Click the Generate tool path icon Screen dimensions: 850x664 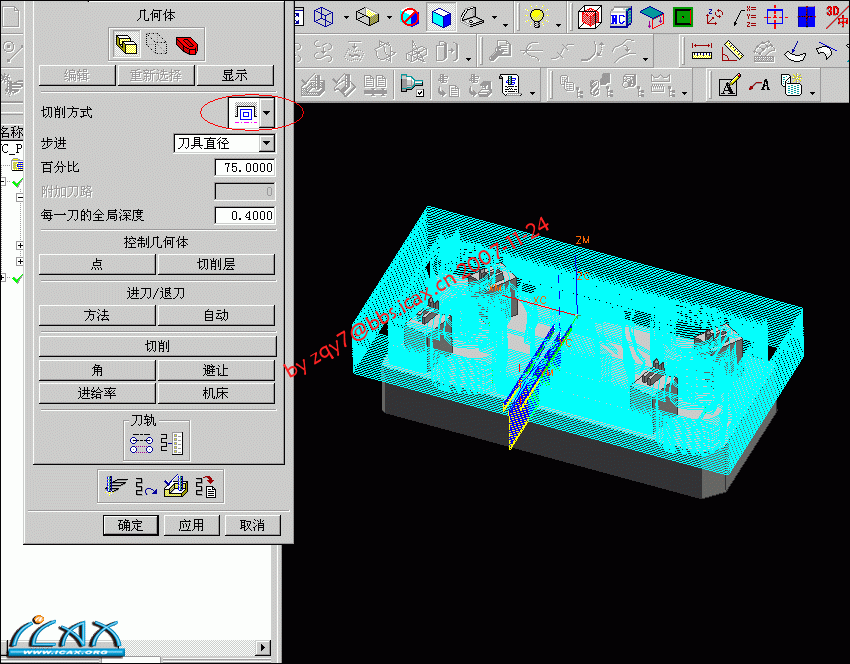pos(115,486)
